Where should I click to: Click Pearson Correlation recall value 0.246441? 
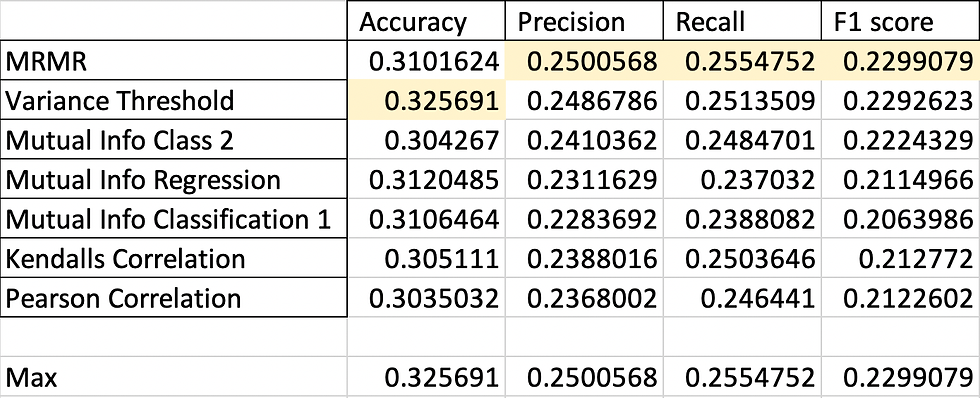pos(741,297)
